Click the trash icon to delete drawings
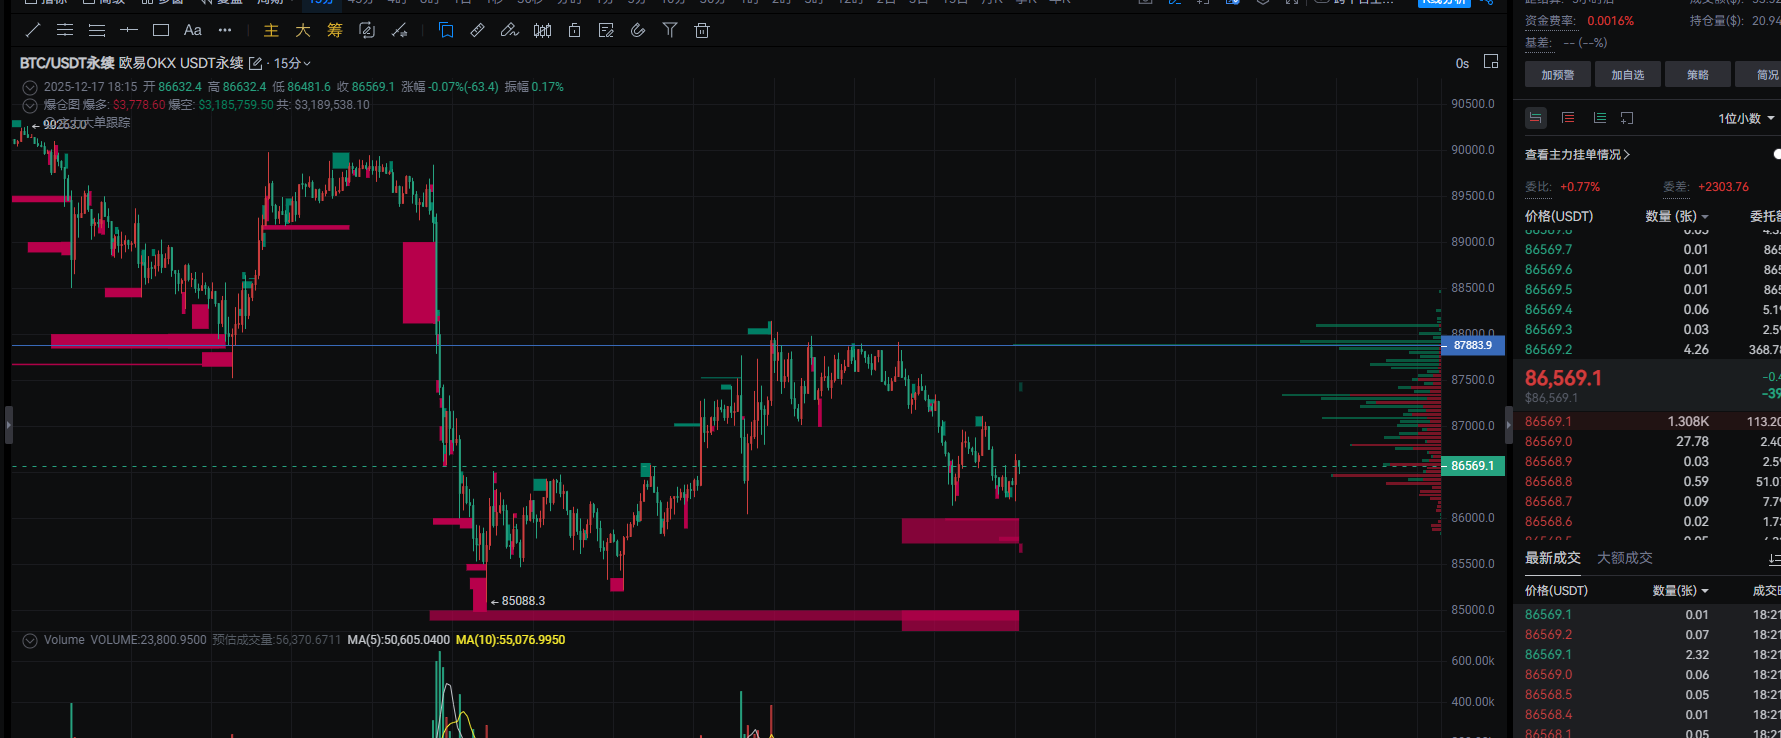The height and width of the screenshot is (738, 1781). [x=702, y=30]
